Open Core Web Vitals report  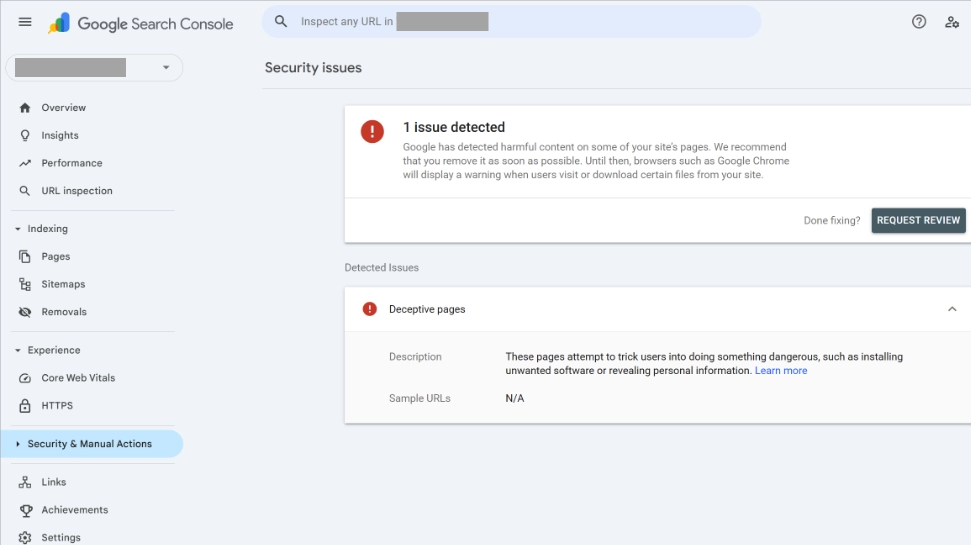point(78,378)
